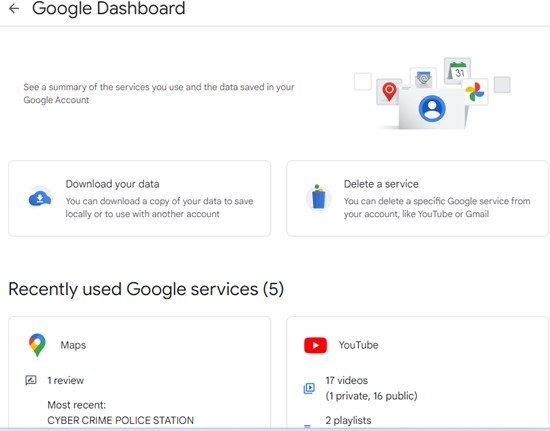Click the blue account avatar in header illustration

coord(432,109)
